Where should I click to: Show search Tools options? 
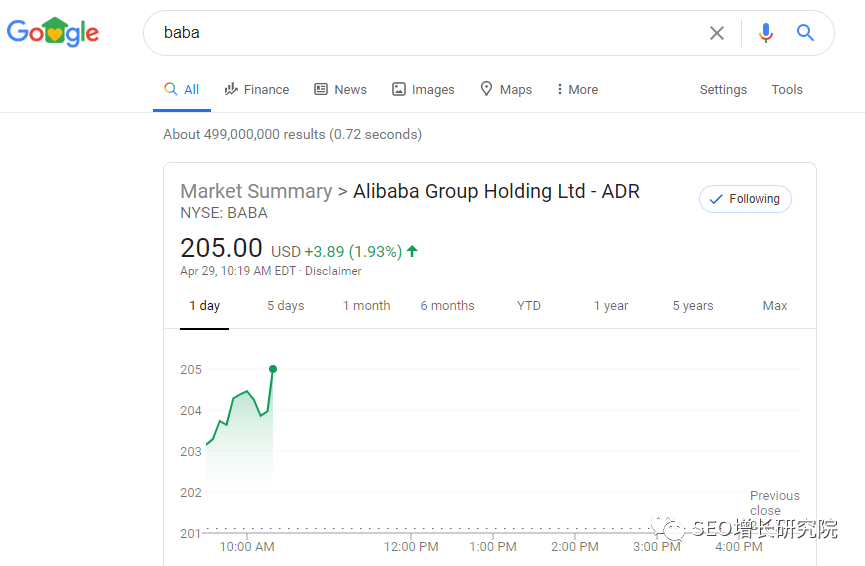(787, 90)
